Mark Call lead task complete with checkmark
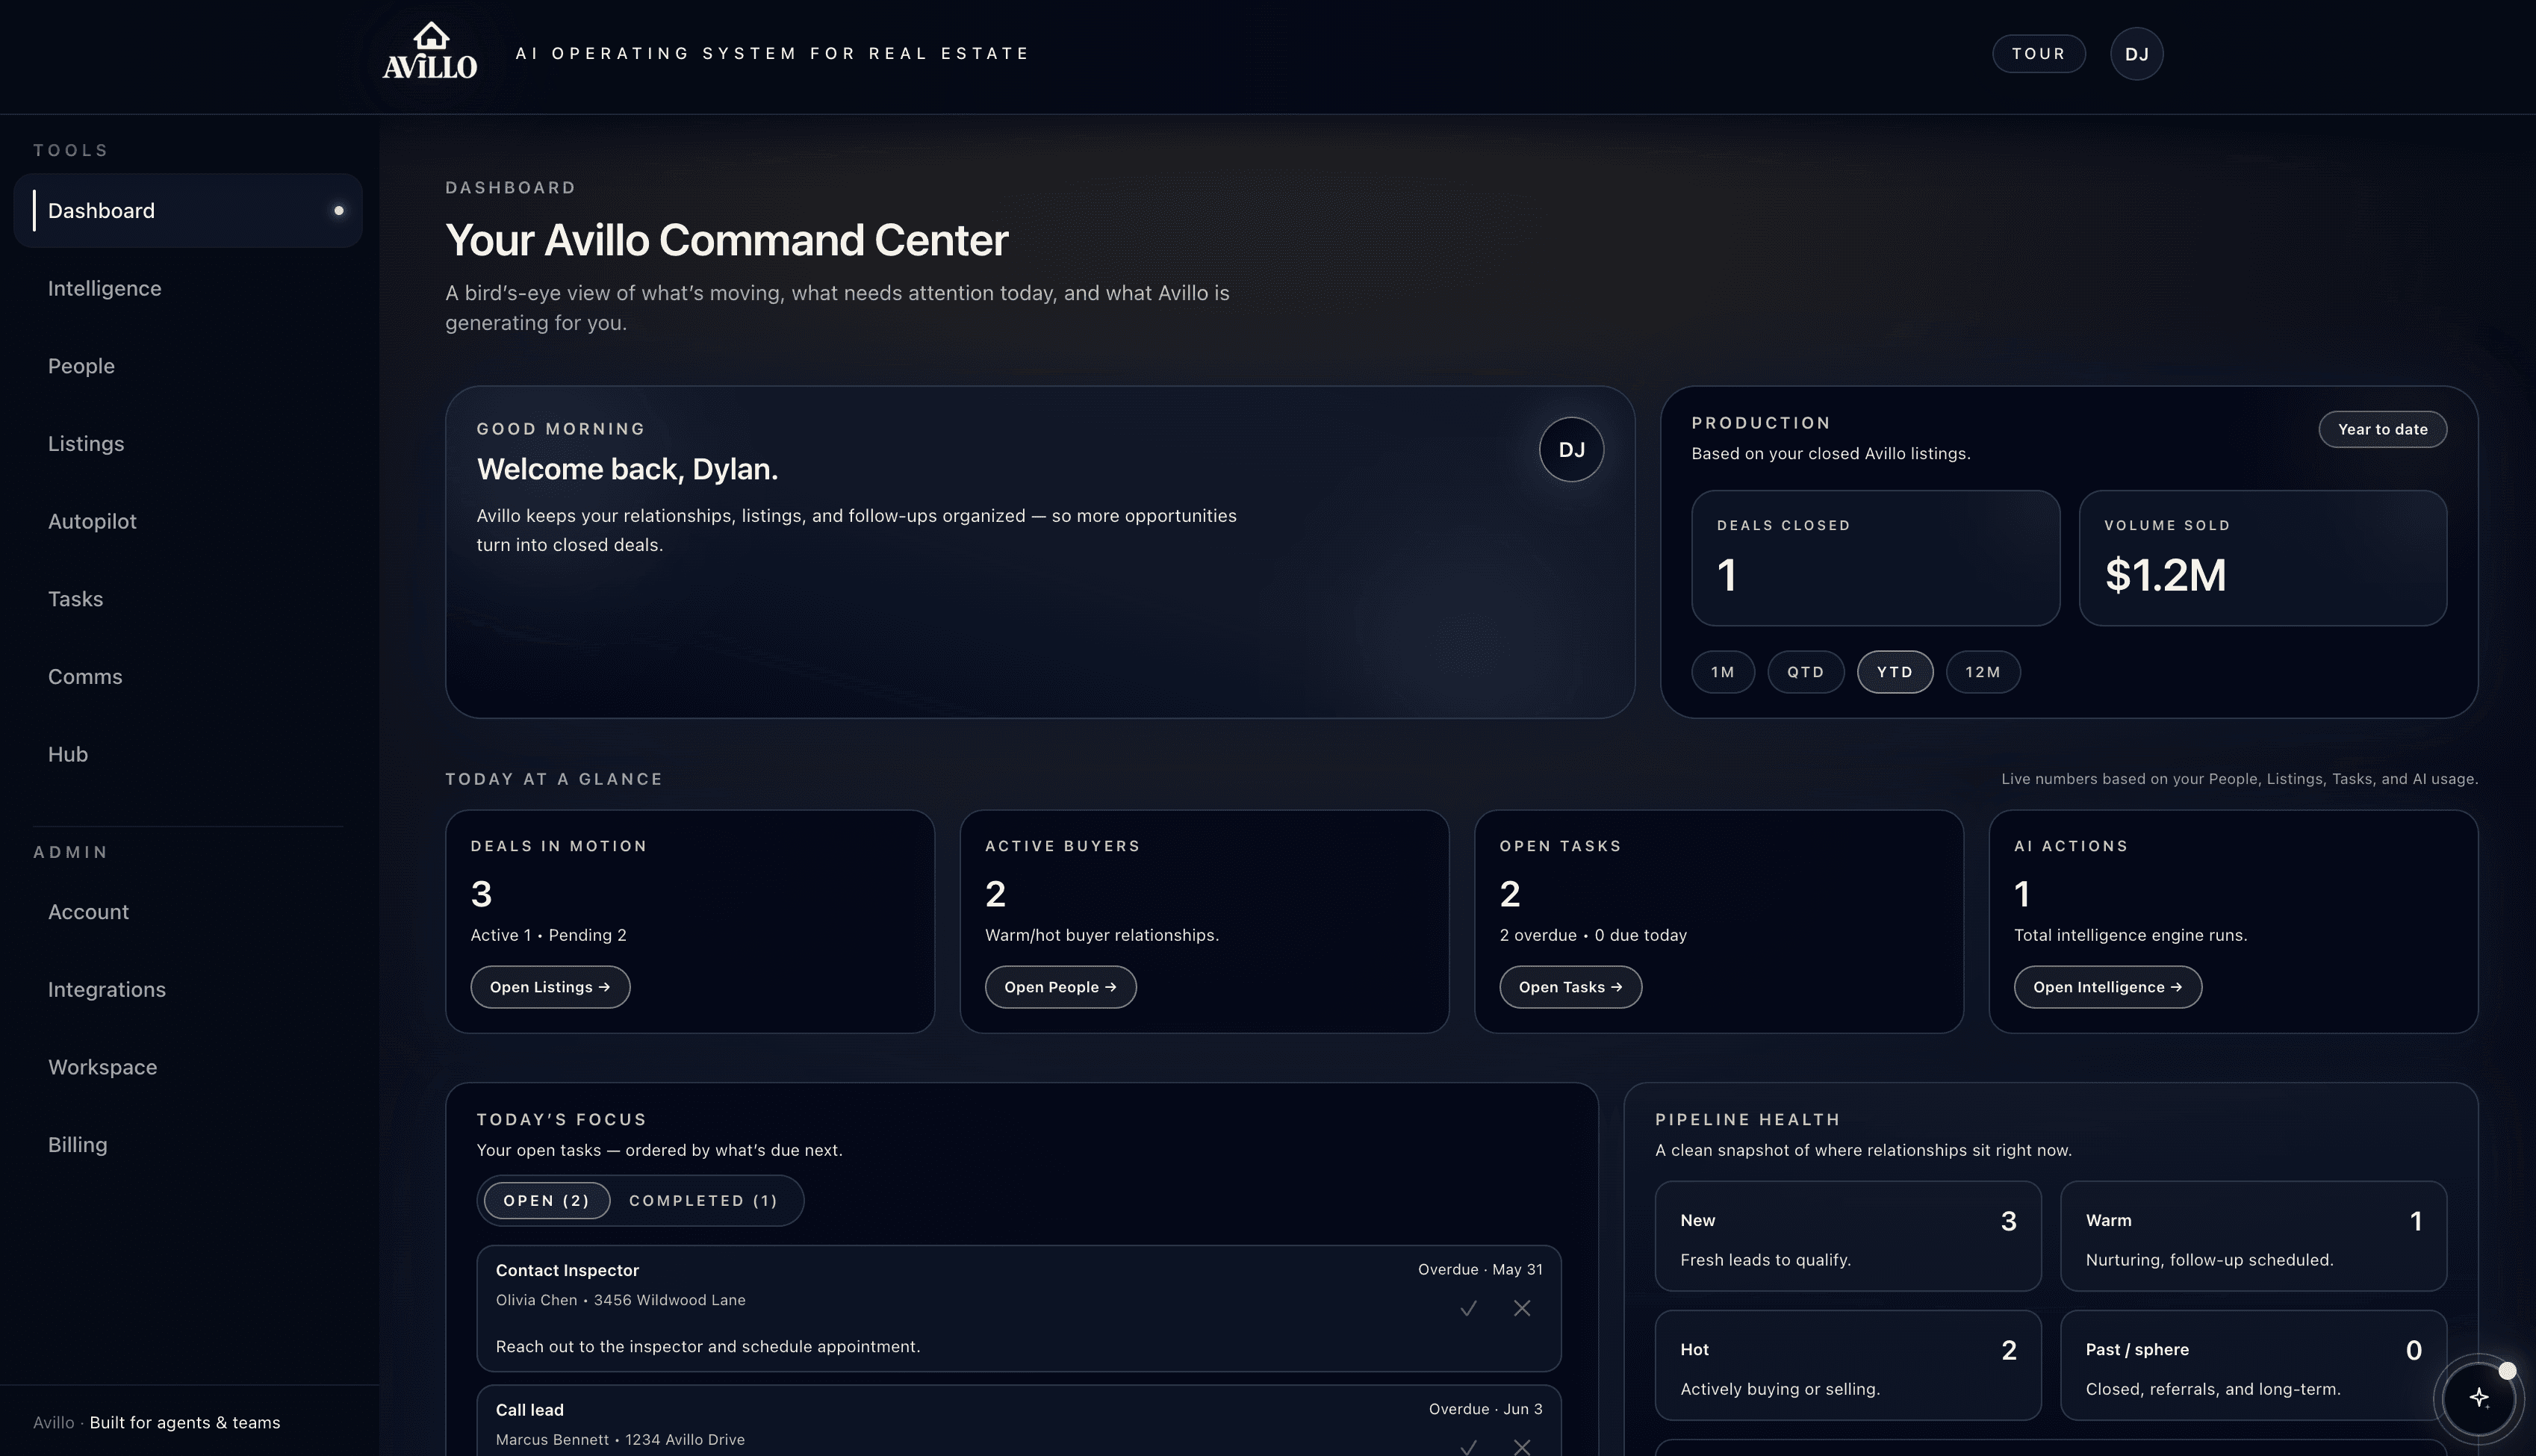The height and width of the screenshot is (1456, 2536). (x=1468, y=1446)
